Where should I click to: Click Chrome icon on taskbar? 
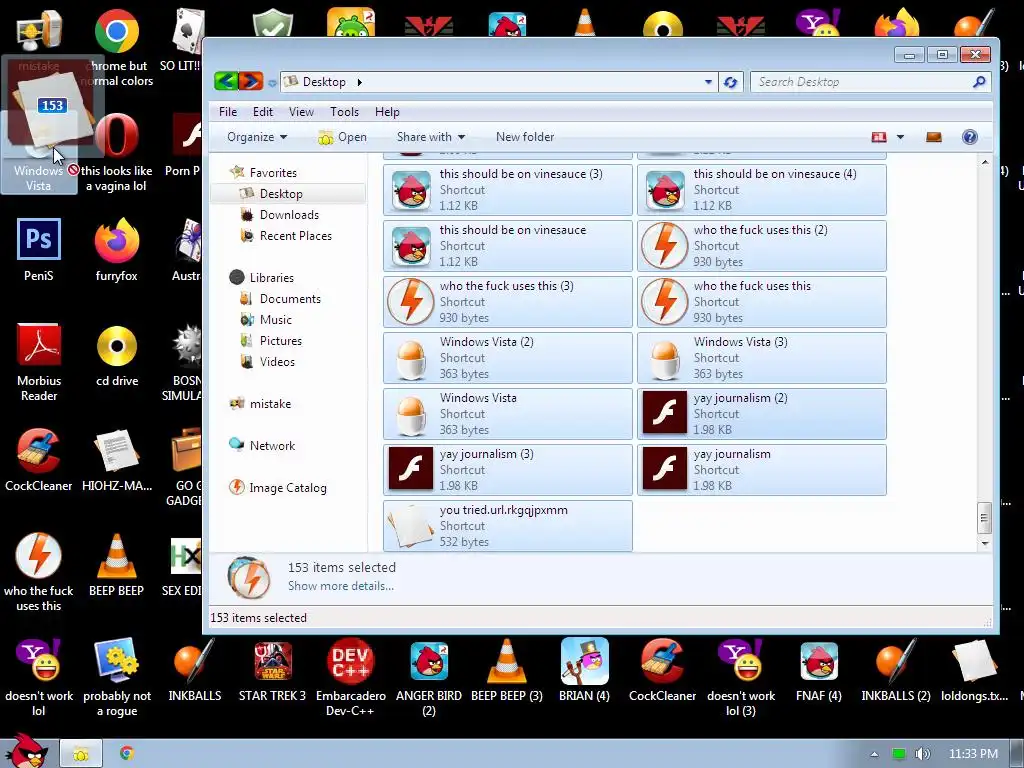click(127, 753)
